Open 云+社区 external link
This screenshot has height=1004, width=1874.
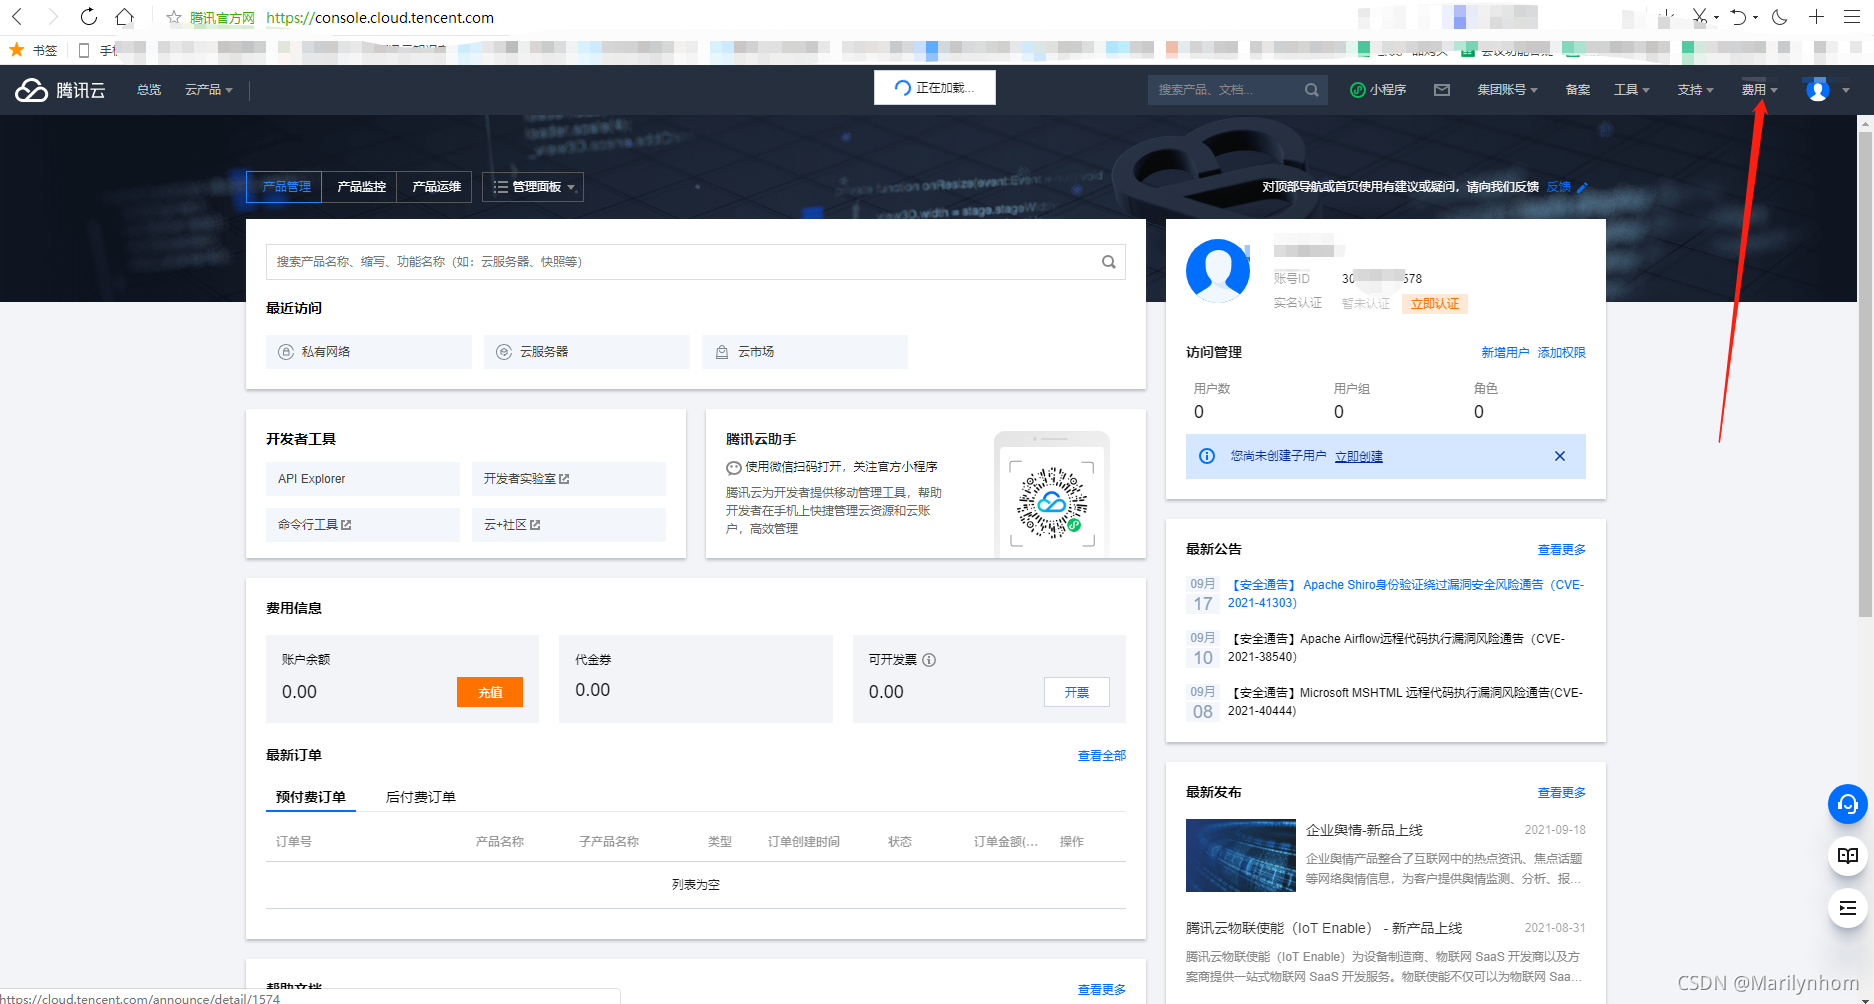click(569, 525)
